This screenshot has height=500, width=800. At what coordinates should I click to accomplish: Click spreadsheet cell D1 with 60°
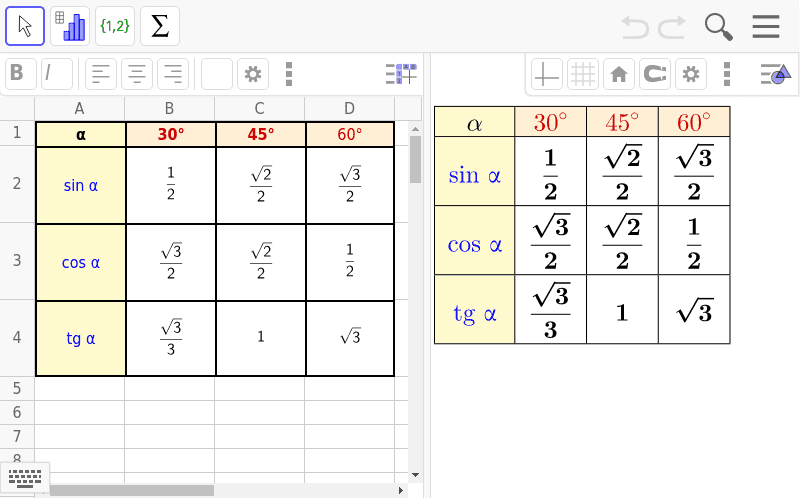(350, 134)
